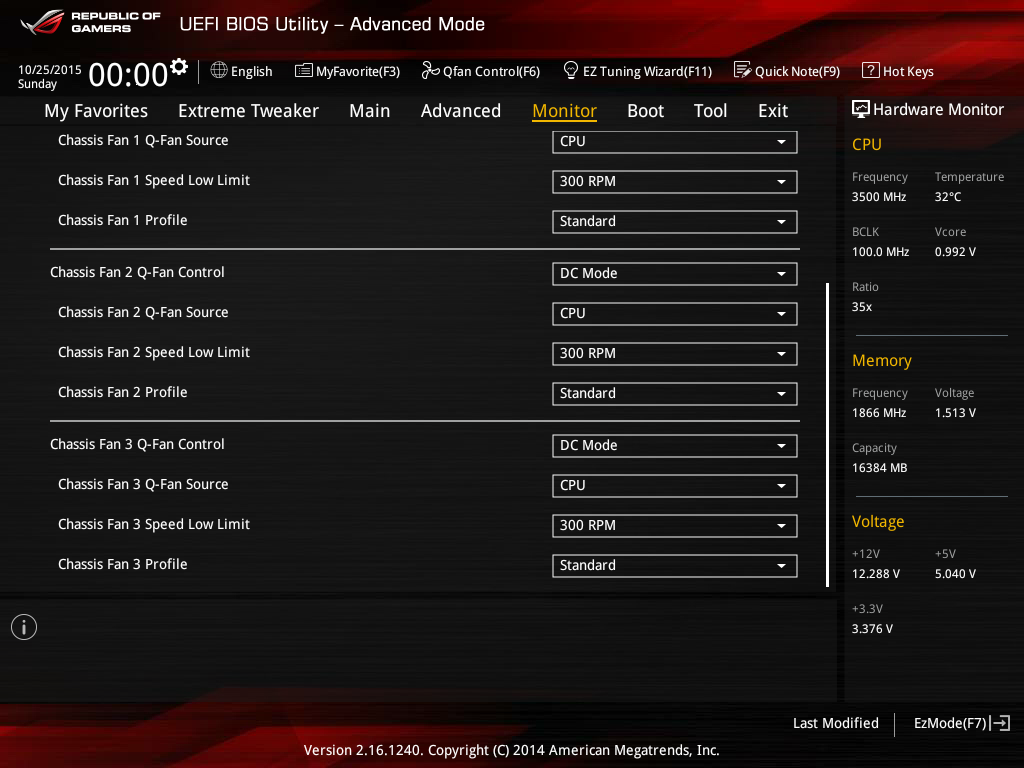Click the globe language icon
This screenshot has height=768, width=1024.
[219, 70]
